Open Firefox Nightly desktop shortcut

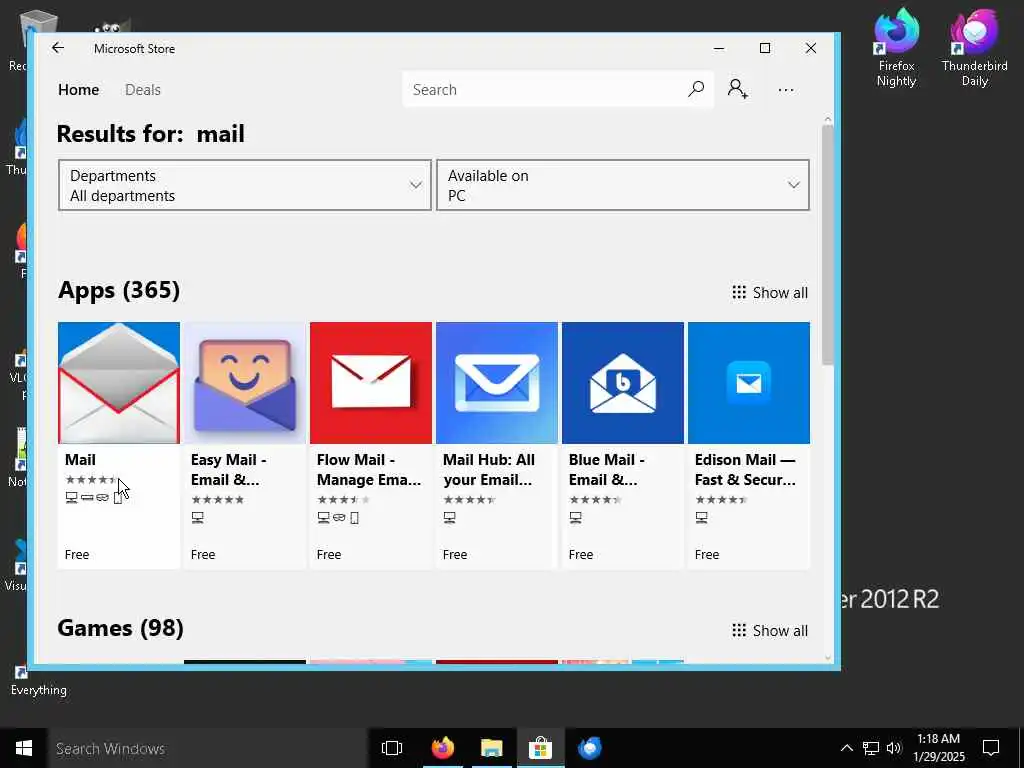pyautogui.click(x=897, y=48)
